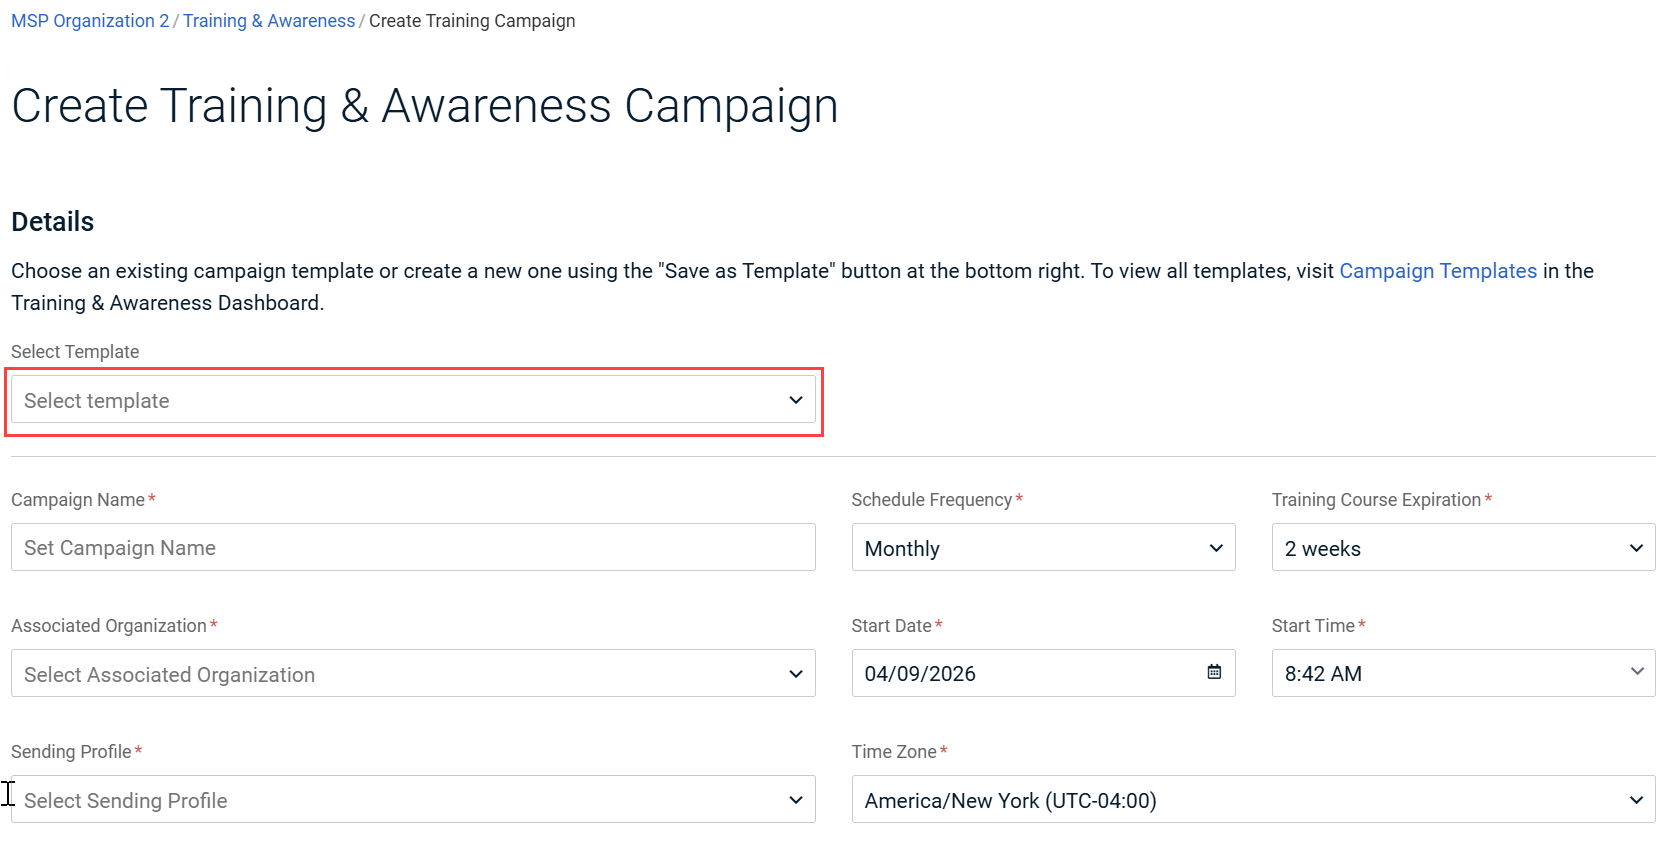Open the Start Date calendar picker icon

(x=1214, y=672)
